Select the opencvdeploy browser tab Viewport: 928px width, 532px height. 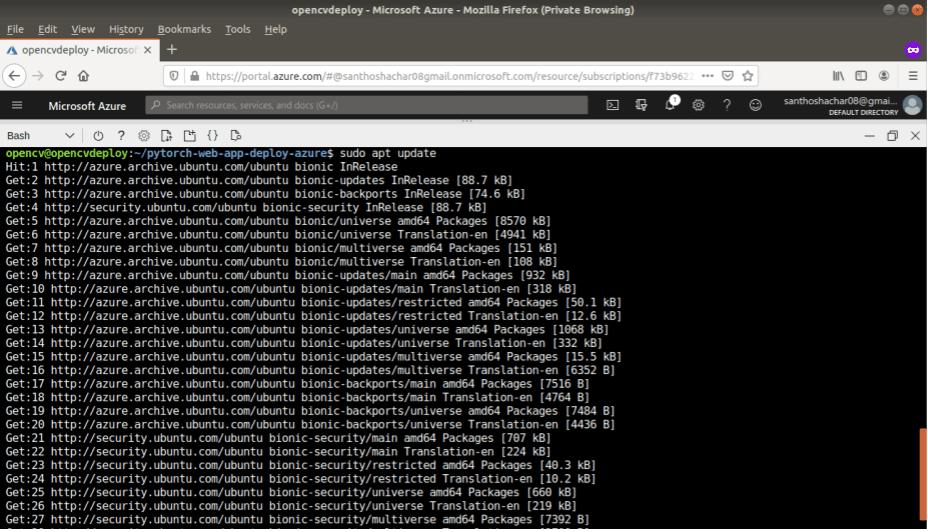(x=79, y=50)
